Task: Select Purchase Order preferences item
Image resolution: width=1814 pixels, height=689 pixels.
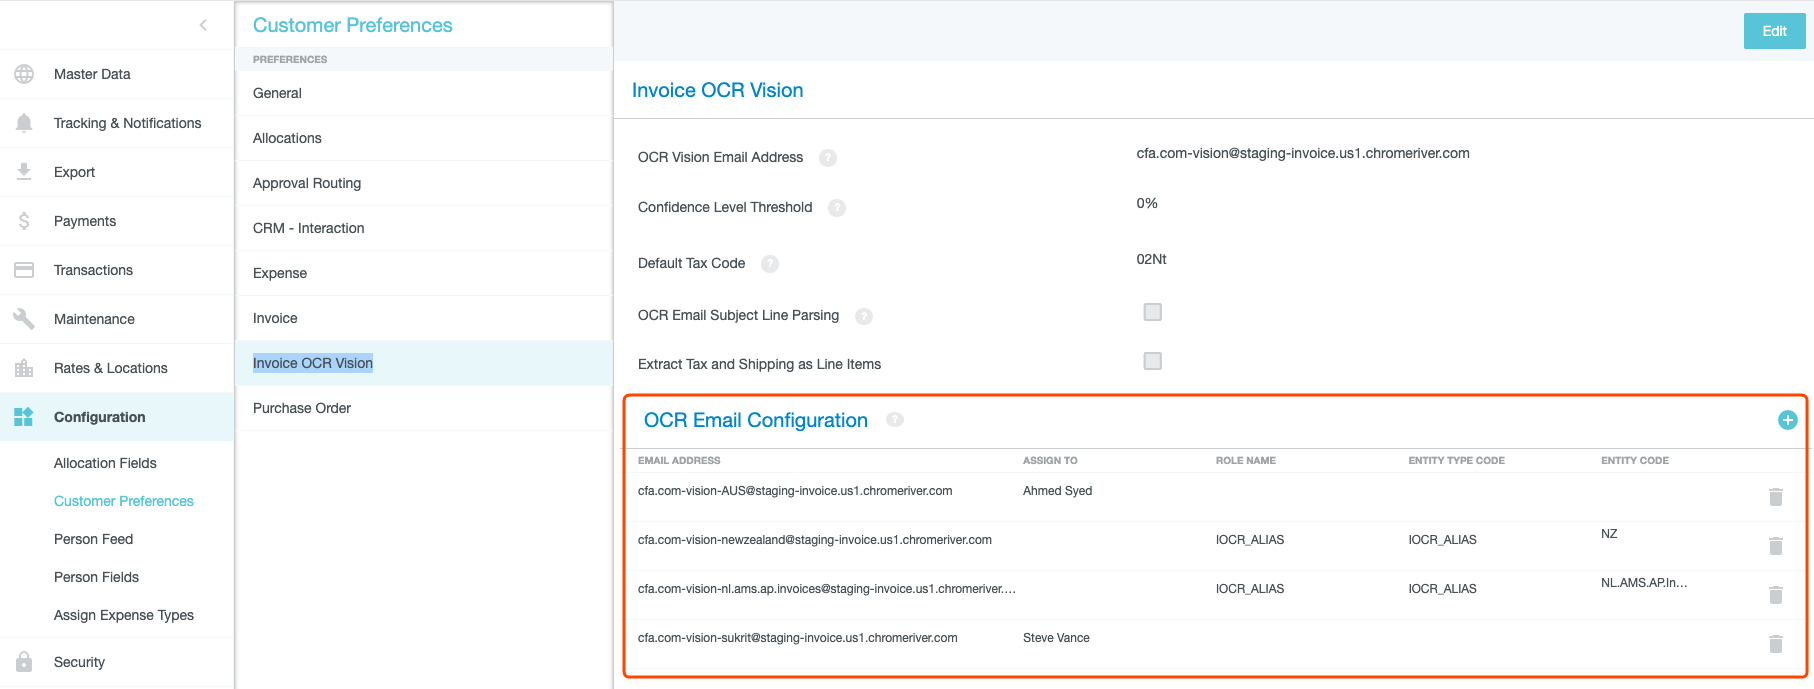Action: pos(302,408)
